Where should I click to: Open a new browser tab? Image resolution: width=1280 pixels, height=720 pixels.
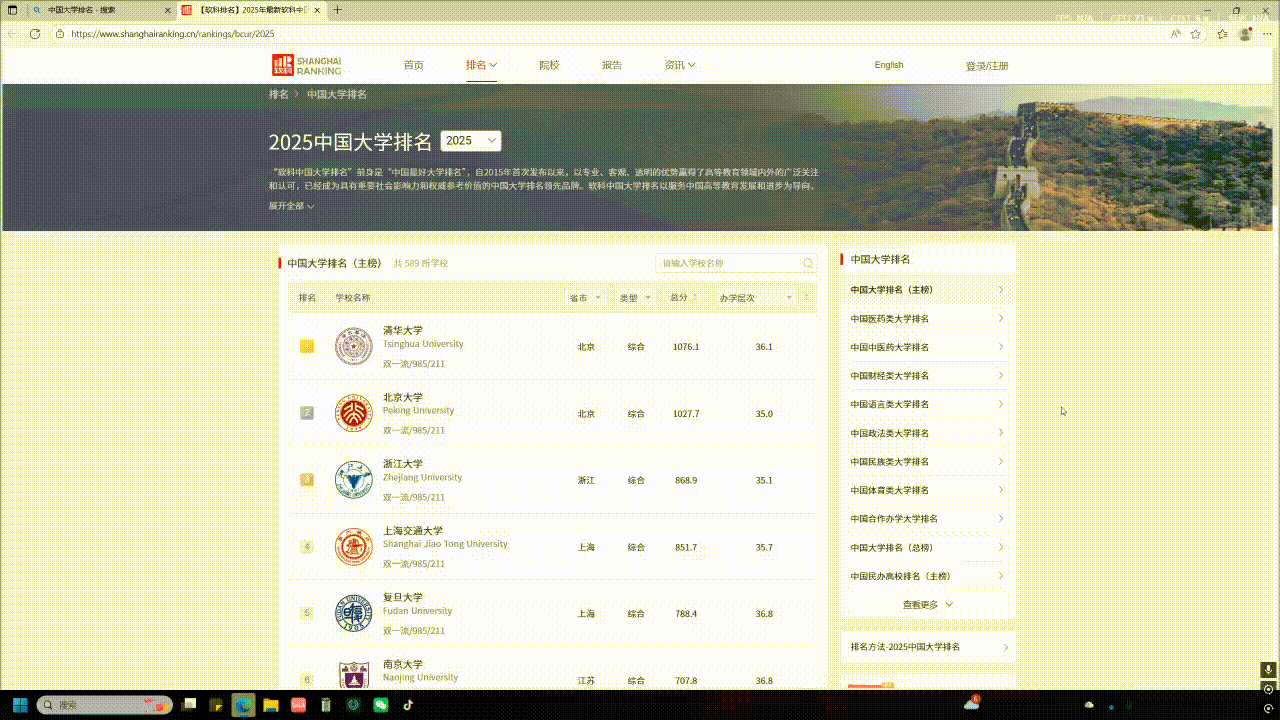[337, 10]
